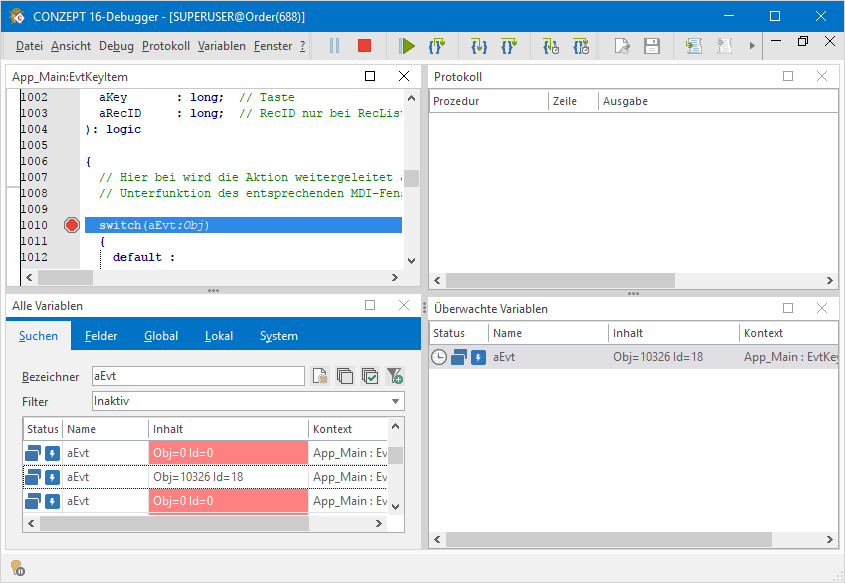Viewport: 845px width, 583px height.
Task: Expand the toolbar overflow arrow
Action: pos(752,46)
